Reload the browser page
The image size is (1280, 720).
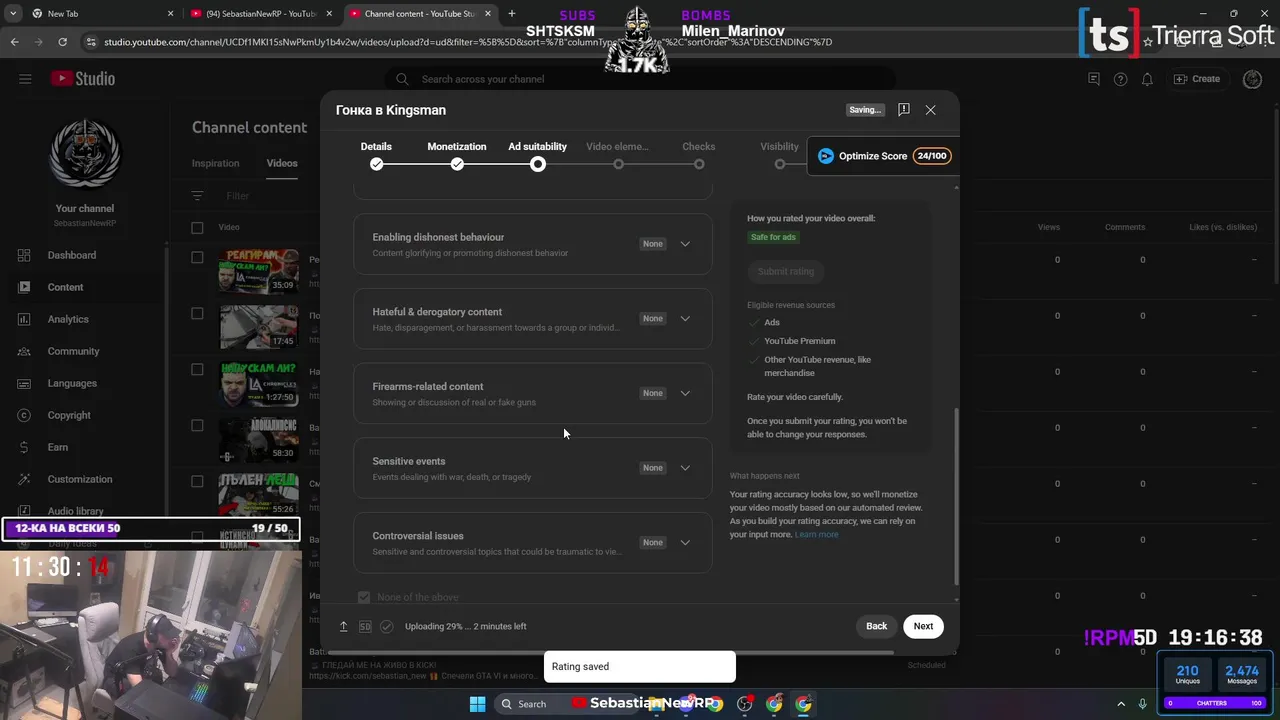click(x=62, y=42)
